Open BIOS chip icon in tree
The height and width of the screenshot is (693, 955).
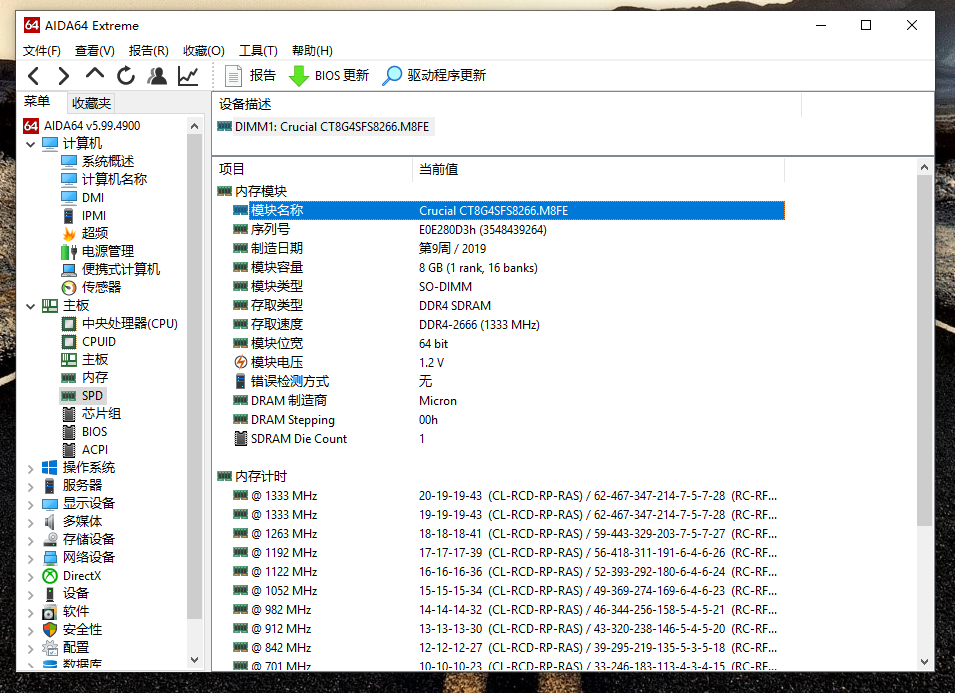pos(69,432)
